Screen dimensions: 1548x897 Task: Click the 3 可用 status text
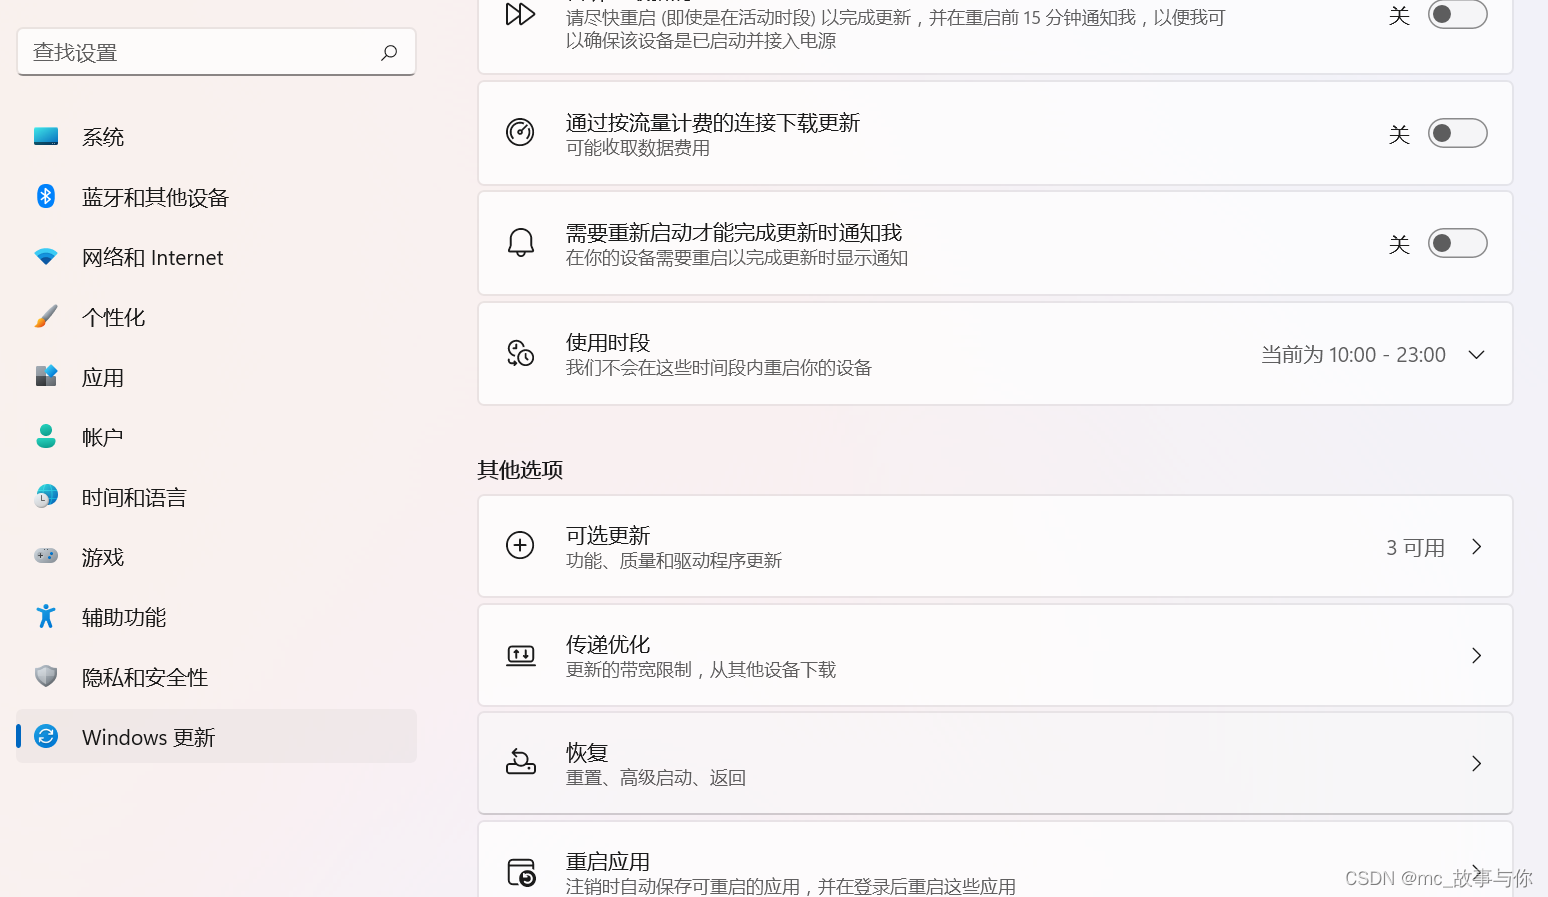(x=1415, y=547)
